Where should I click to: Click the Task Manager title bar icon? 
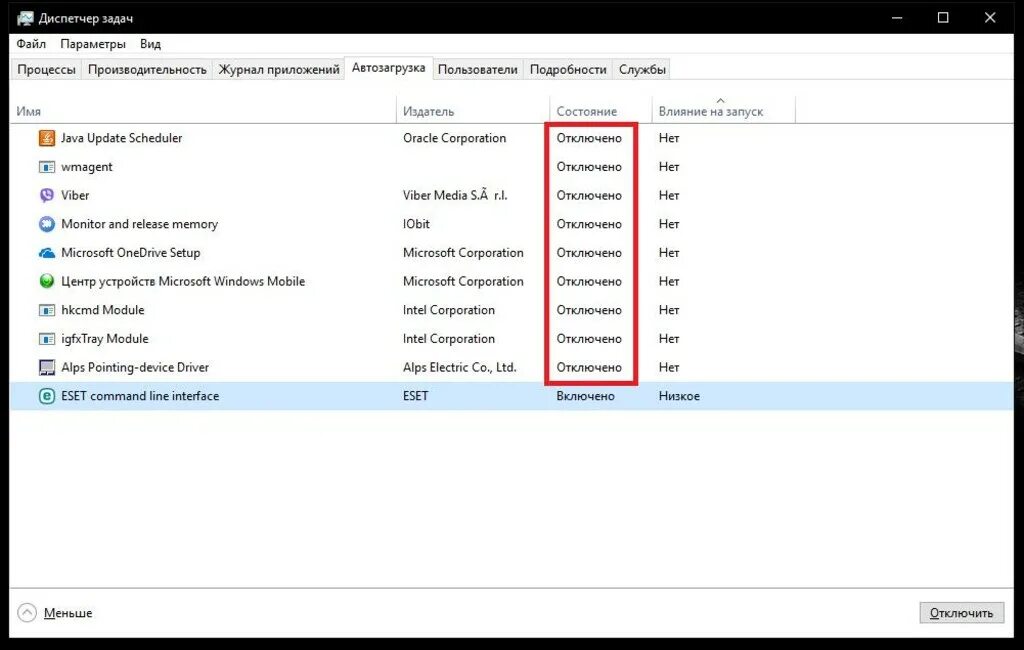click(x=25, y=18)
